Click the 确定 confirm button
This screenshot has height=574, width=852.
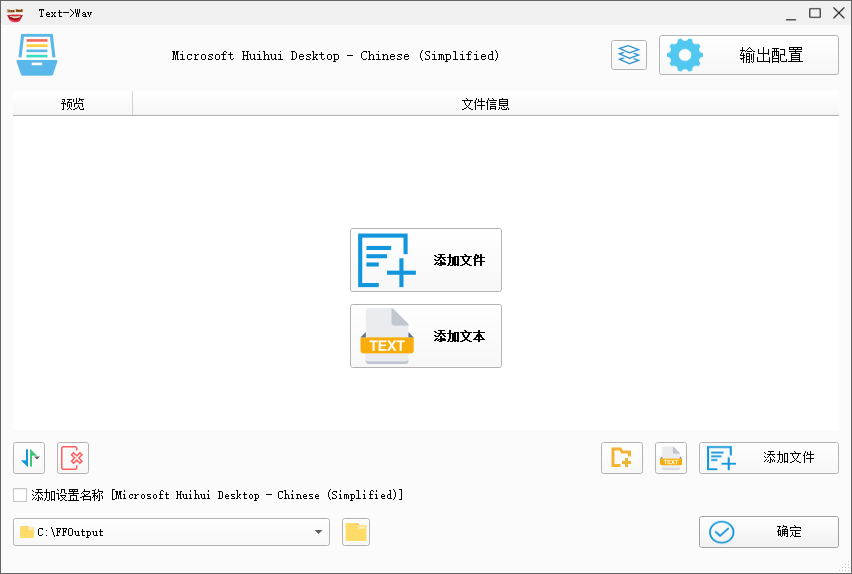(x=769, y=532)
